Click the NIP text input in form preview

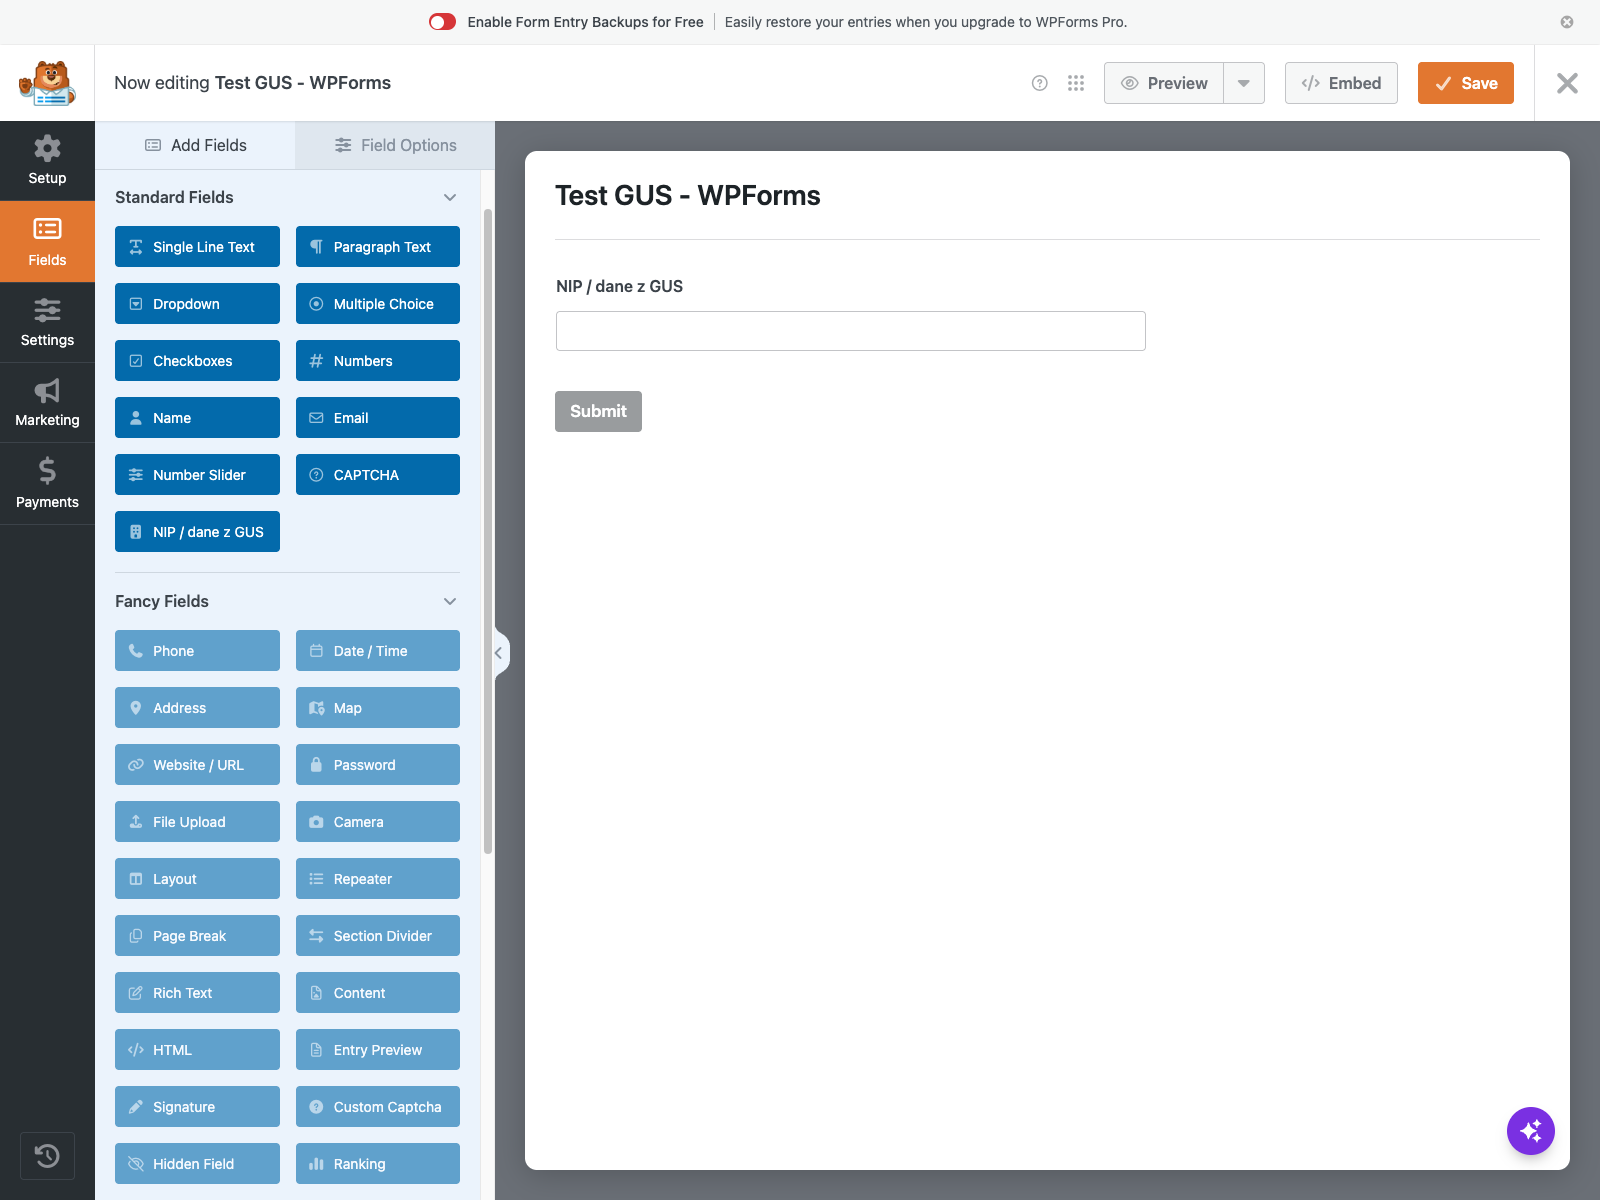tap(851, 331)
